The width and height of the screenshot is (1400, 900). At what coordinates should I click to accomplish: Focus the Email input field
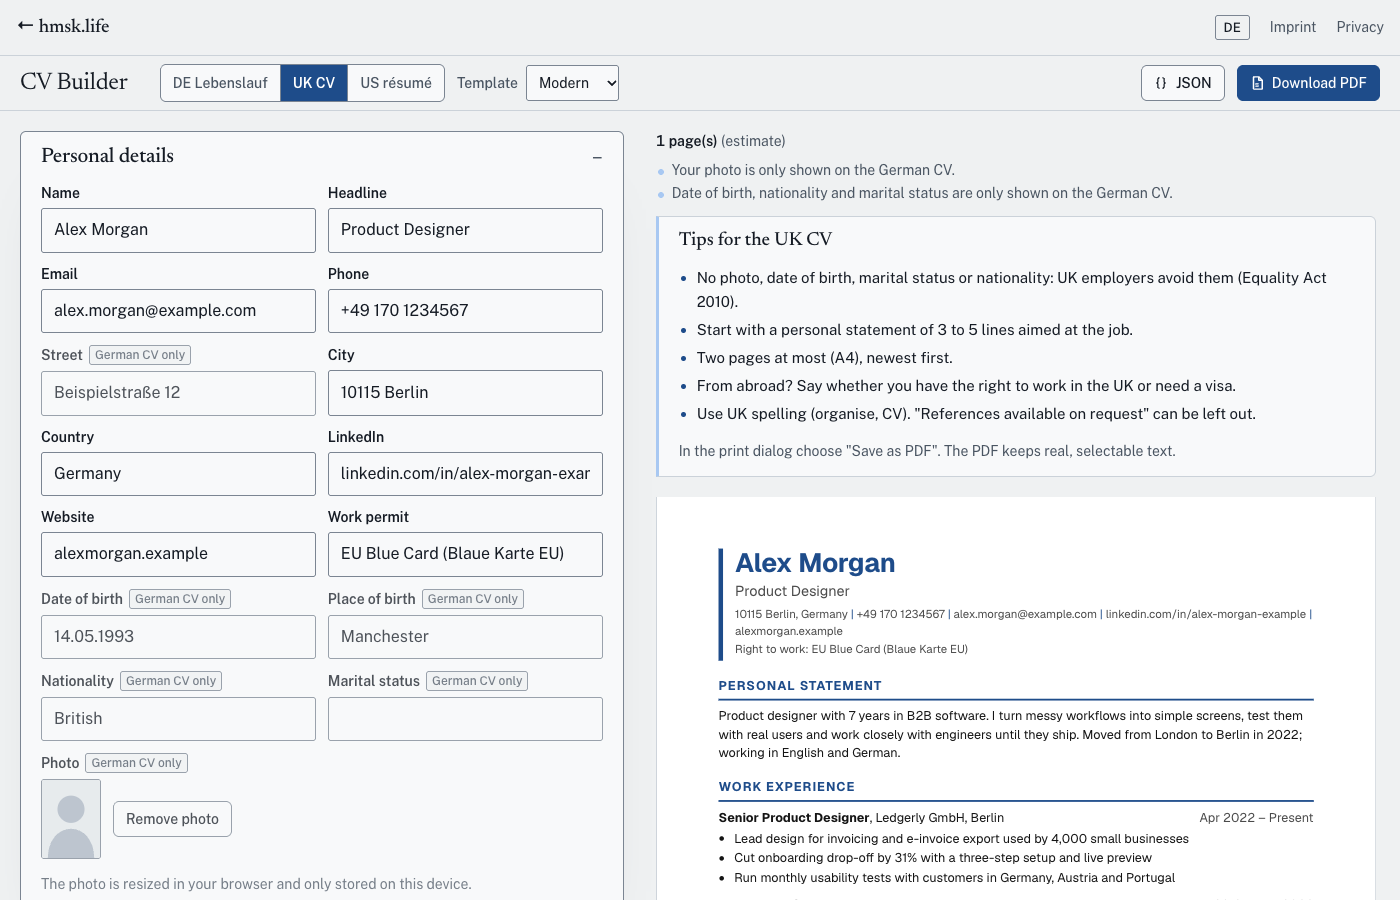click(178, 311)
